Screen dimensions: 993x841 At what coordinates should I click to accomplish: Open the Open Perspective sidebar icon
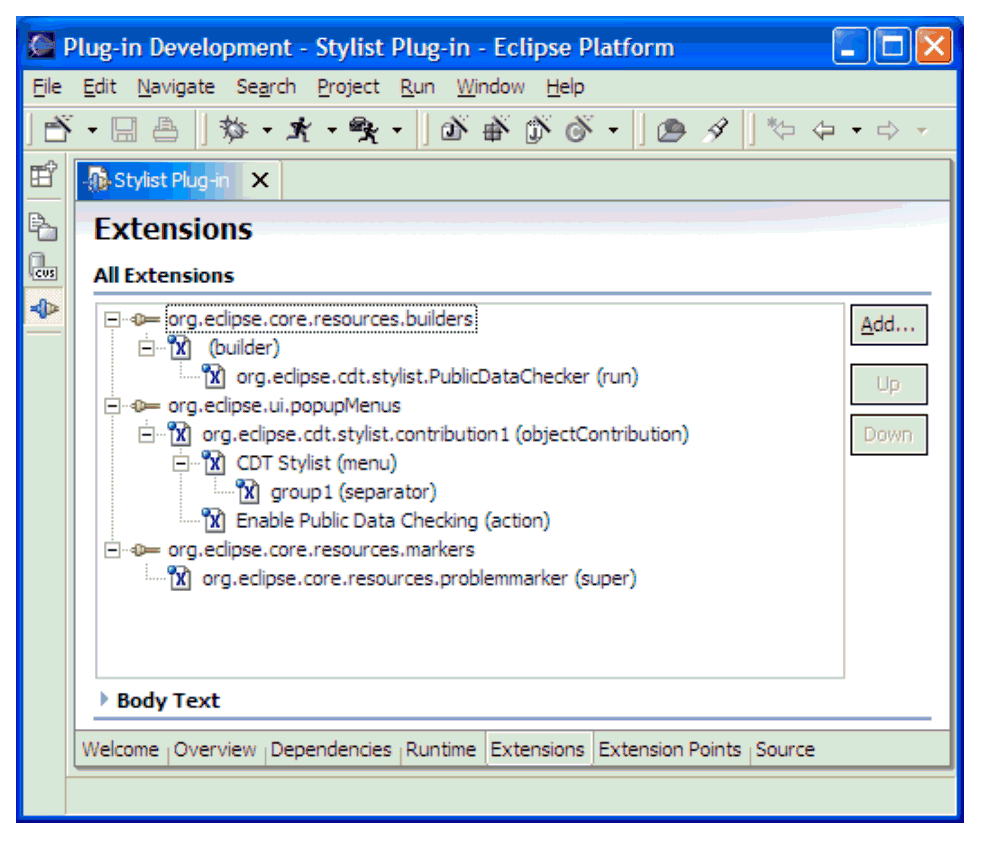[42, 176]
